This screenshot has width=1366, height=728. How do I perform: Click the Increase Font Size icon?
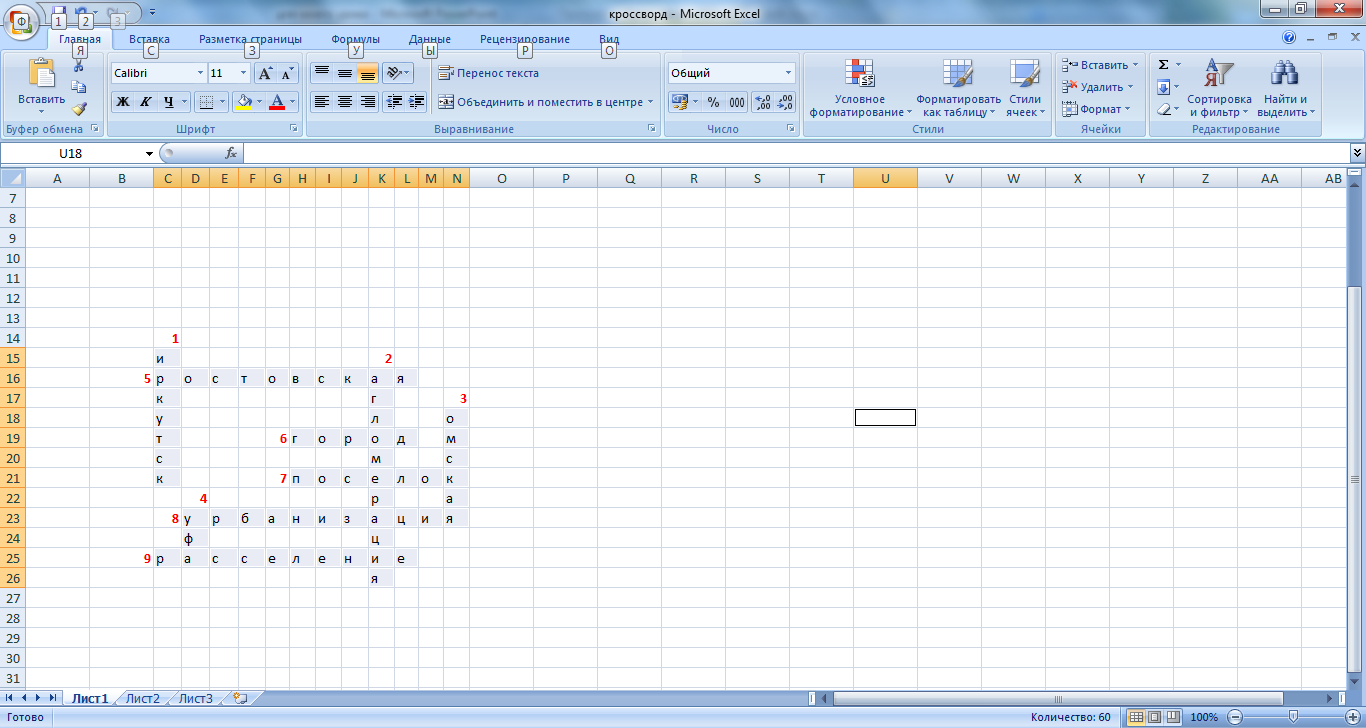pos(265,73)
